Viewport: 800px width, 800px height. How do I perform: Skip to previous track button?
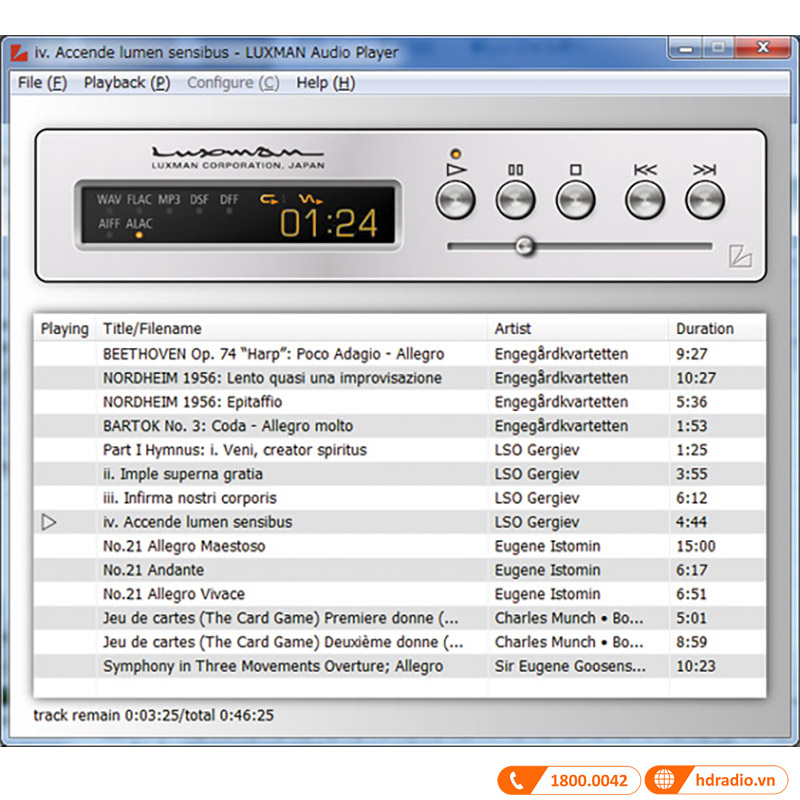645,200
